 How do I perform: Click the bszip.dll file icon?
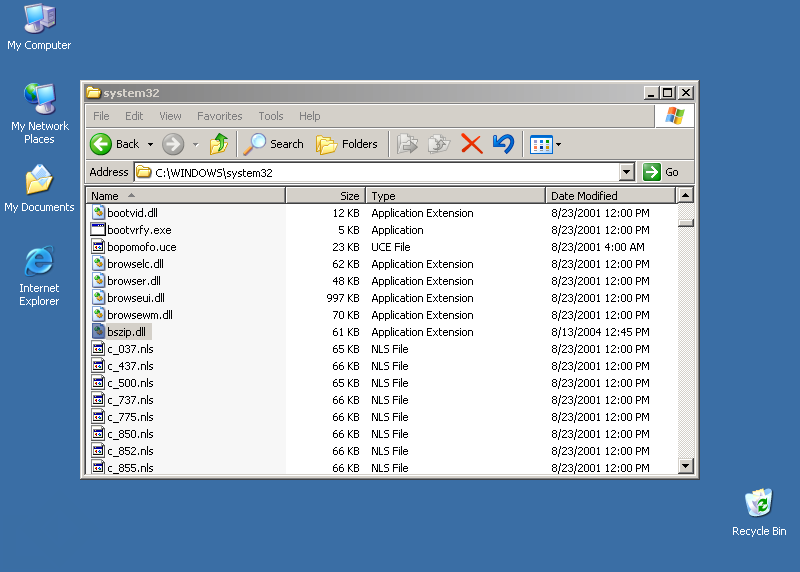tap(98, 331)
